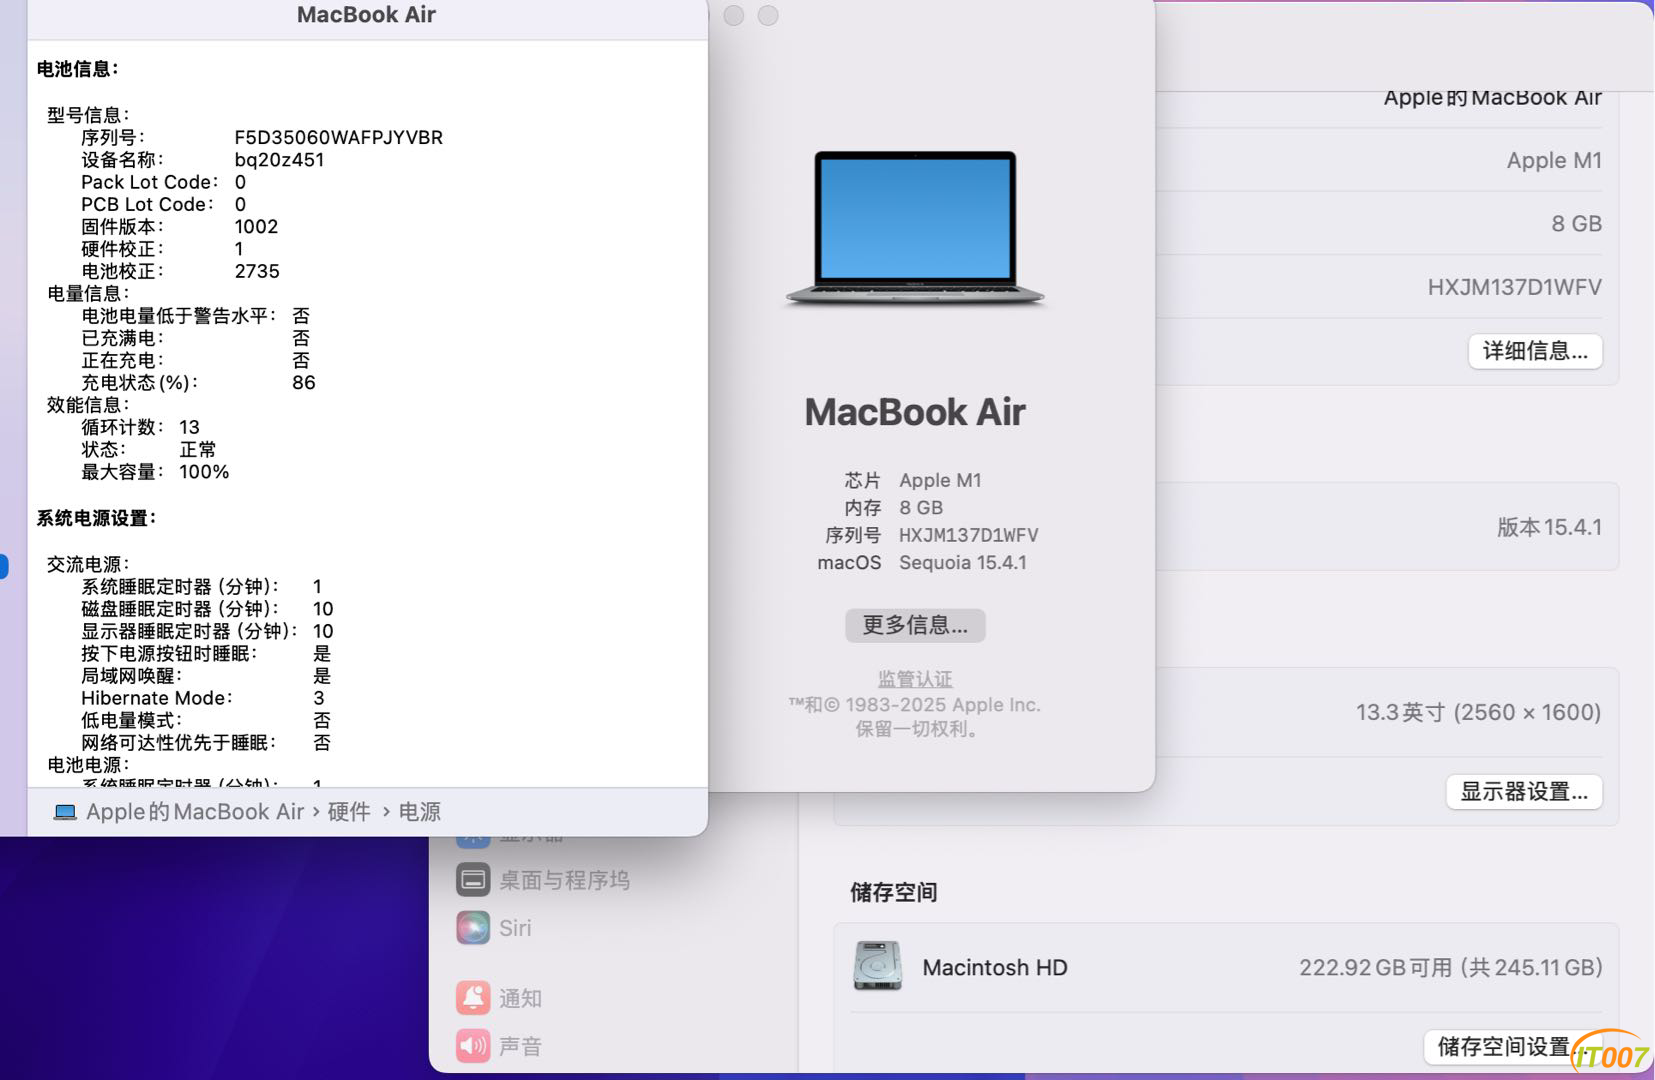
Task: Click the Macintosh HD drive icon
Action: coord(877,966)
